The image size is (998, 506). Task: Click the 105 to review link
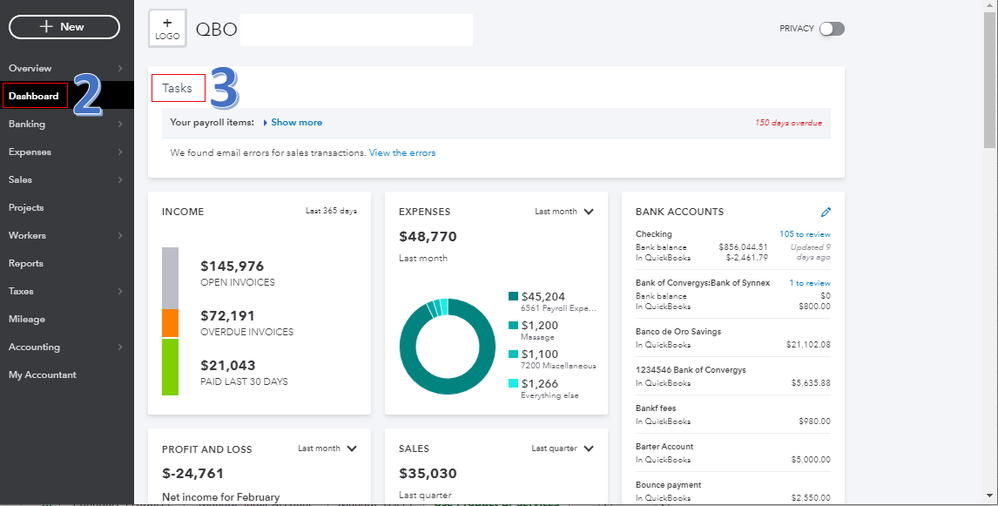[x=805, y=234]
